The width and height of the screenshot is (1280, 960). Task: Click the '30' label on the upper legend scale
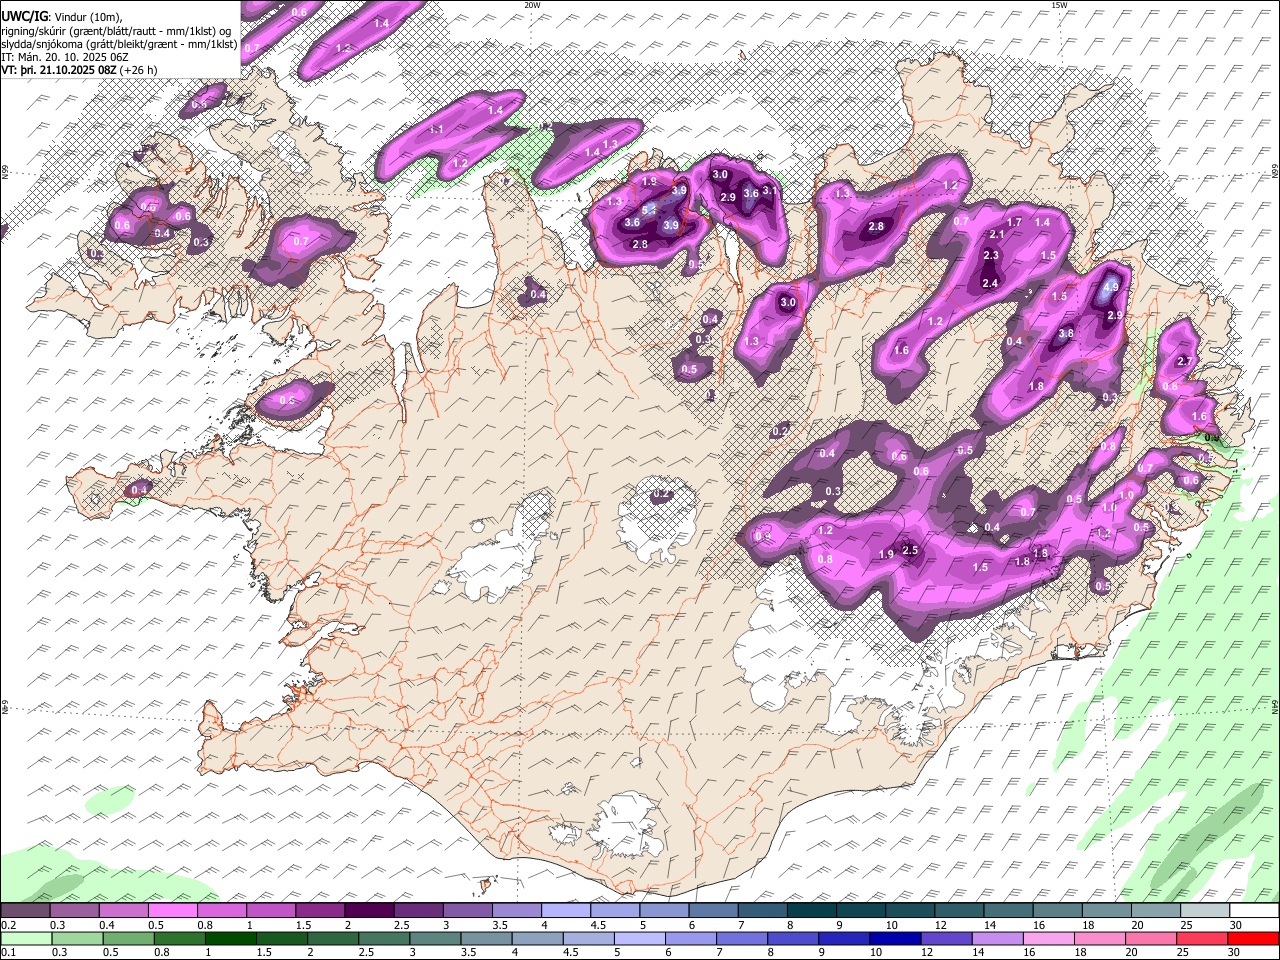tap(1236, 925)
